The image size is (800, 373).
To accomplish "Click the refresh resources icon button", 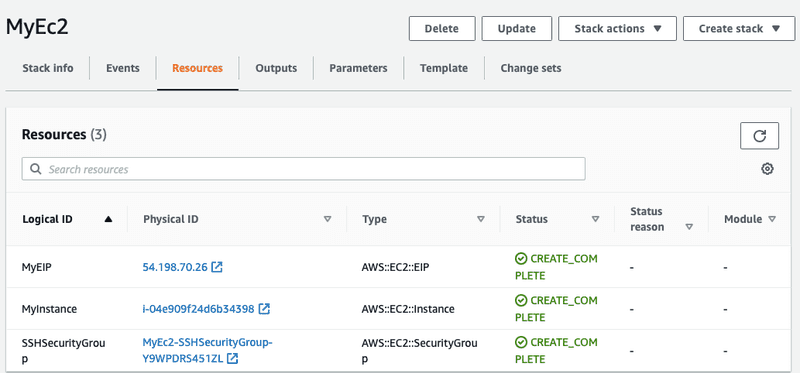I will (759, 136).
